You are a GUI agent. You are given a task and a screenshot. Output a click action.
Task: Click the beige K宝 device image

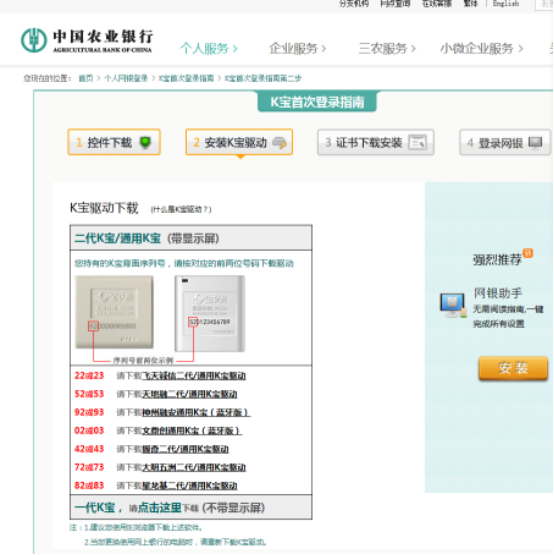pos(114,312)
